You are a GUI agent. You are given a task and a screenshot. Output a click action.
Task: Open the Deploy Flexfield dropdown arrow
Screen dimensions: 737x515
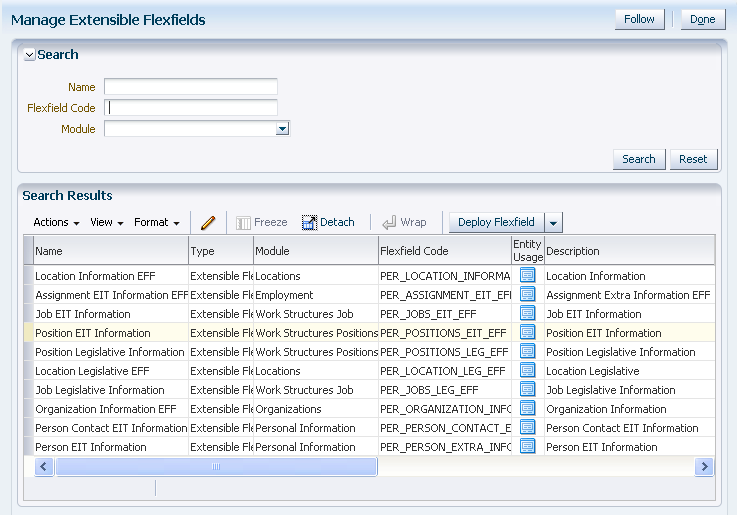(554, 223)
